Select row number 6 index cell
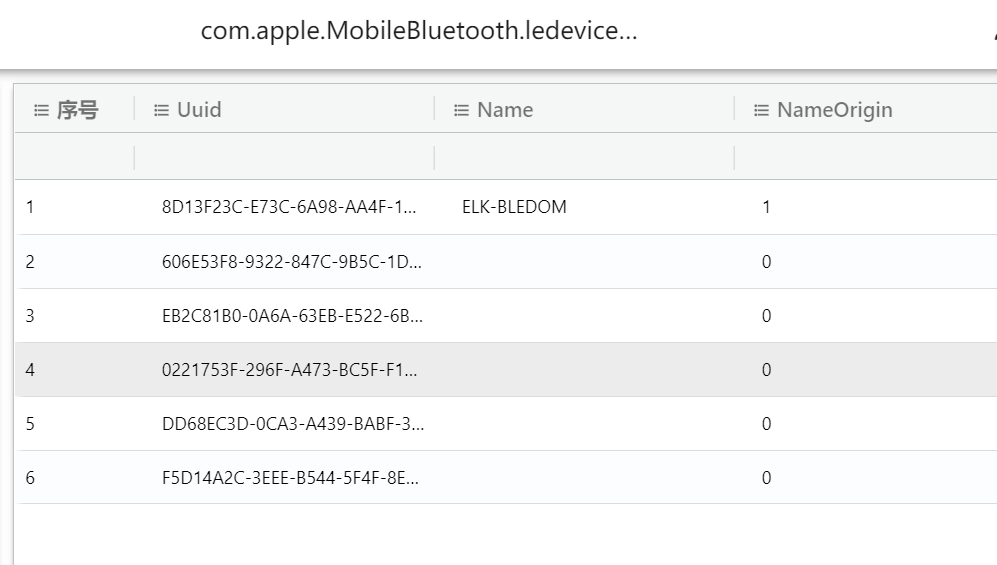997x565 pixels. 30,478
